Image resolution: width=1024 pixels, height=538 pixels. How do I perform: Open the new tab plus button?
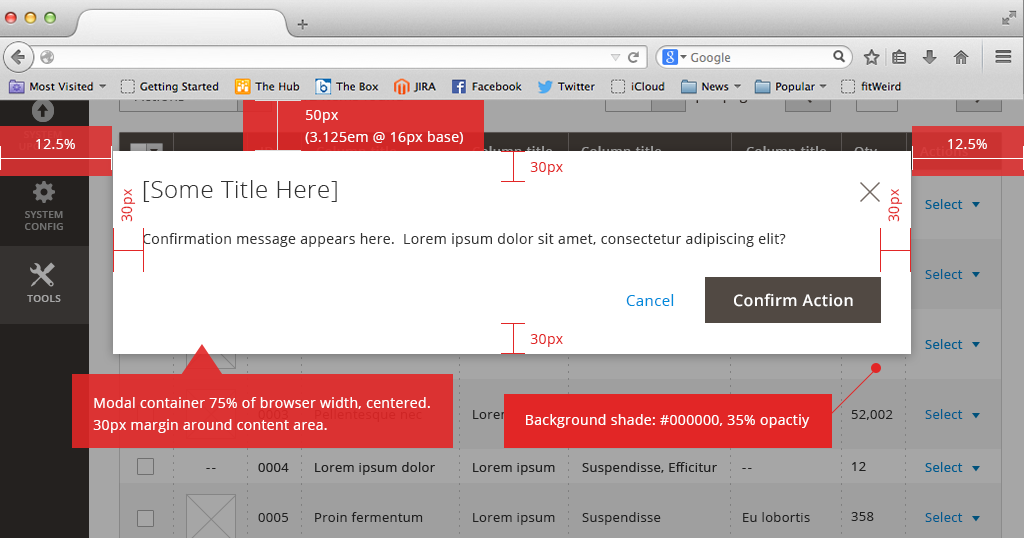[x=302, y=24]
